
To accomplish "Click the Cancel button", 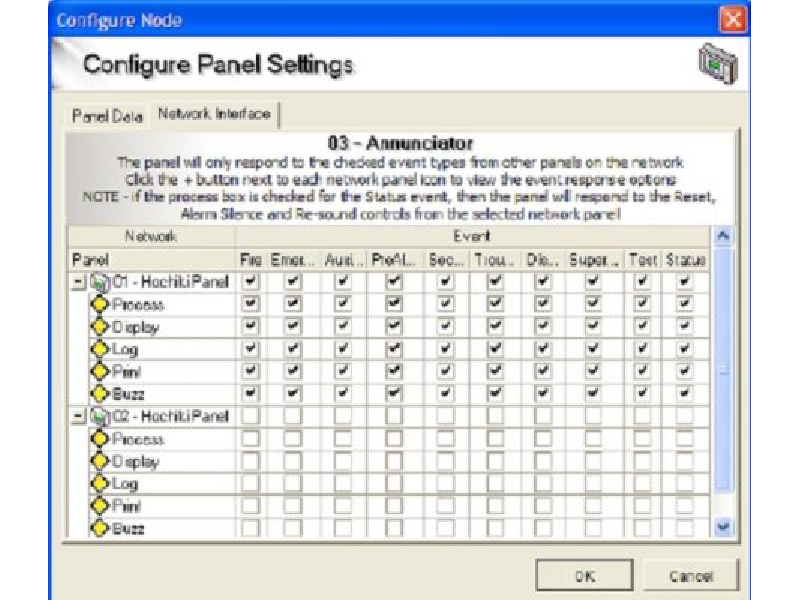I will [691, 576].
